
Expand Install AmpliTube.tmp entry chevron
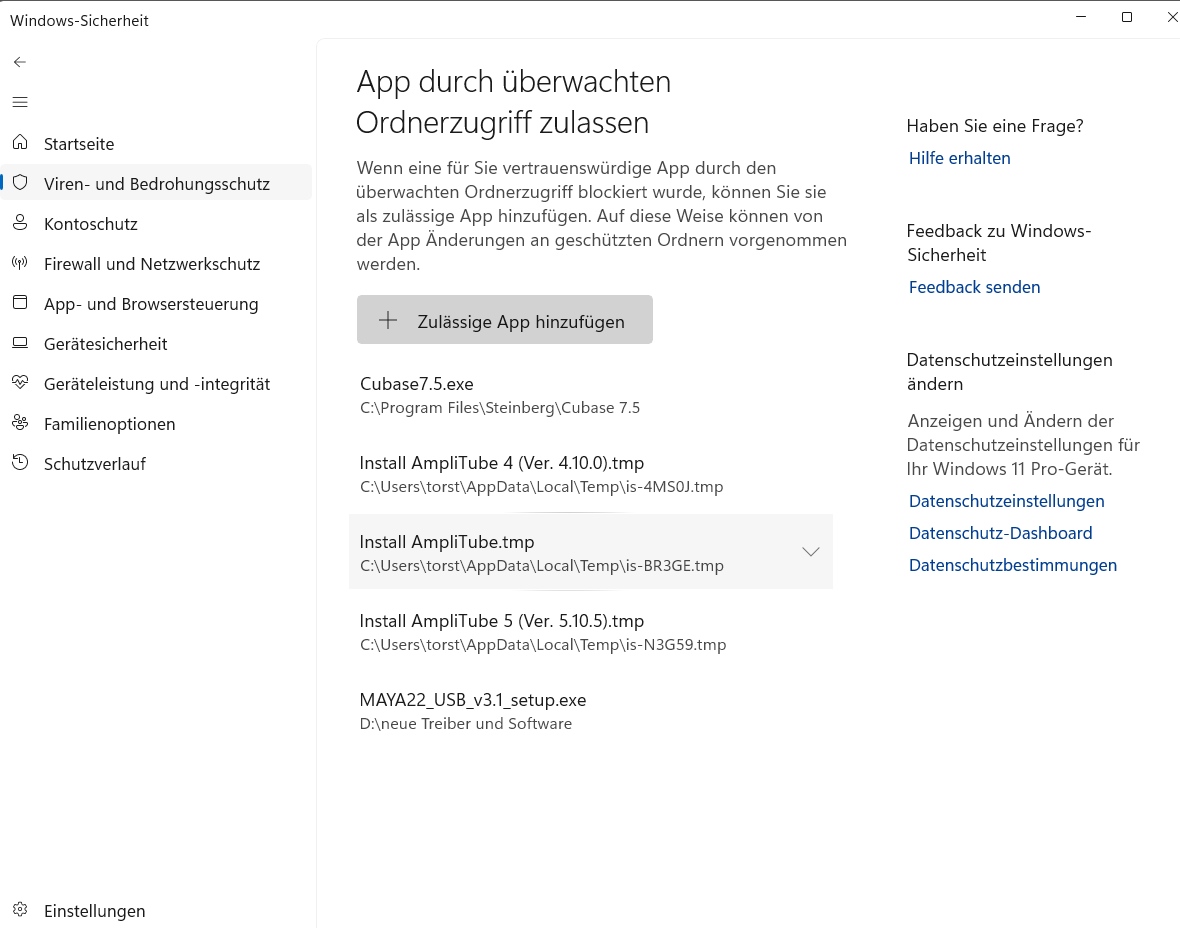[x=810, y=552]
